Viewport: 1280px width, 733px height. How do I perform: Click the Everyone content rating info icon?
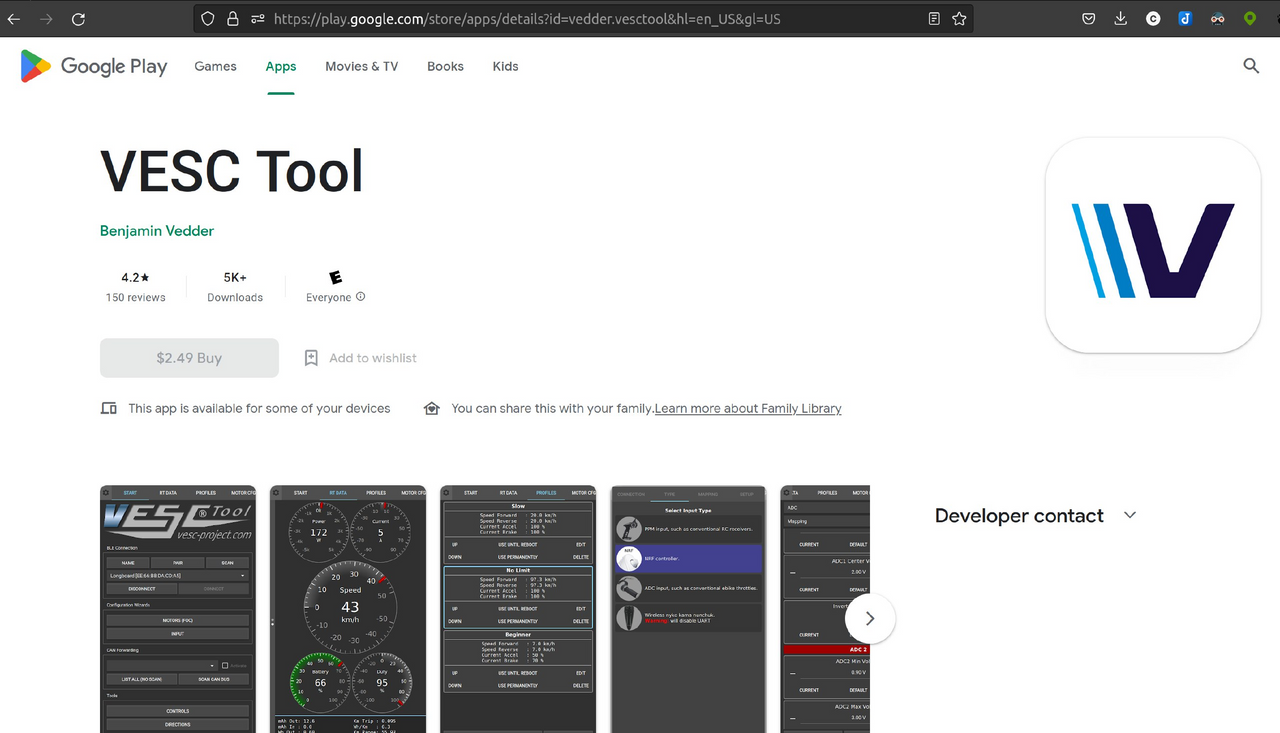361,297
